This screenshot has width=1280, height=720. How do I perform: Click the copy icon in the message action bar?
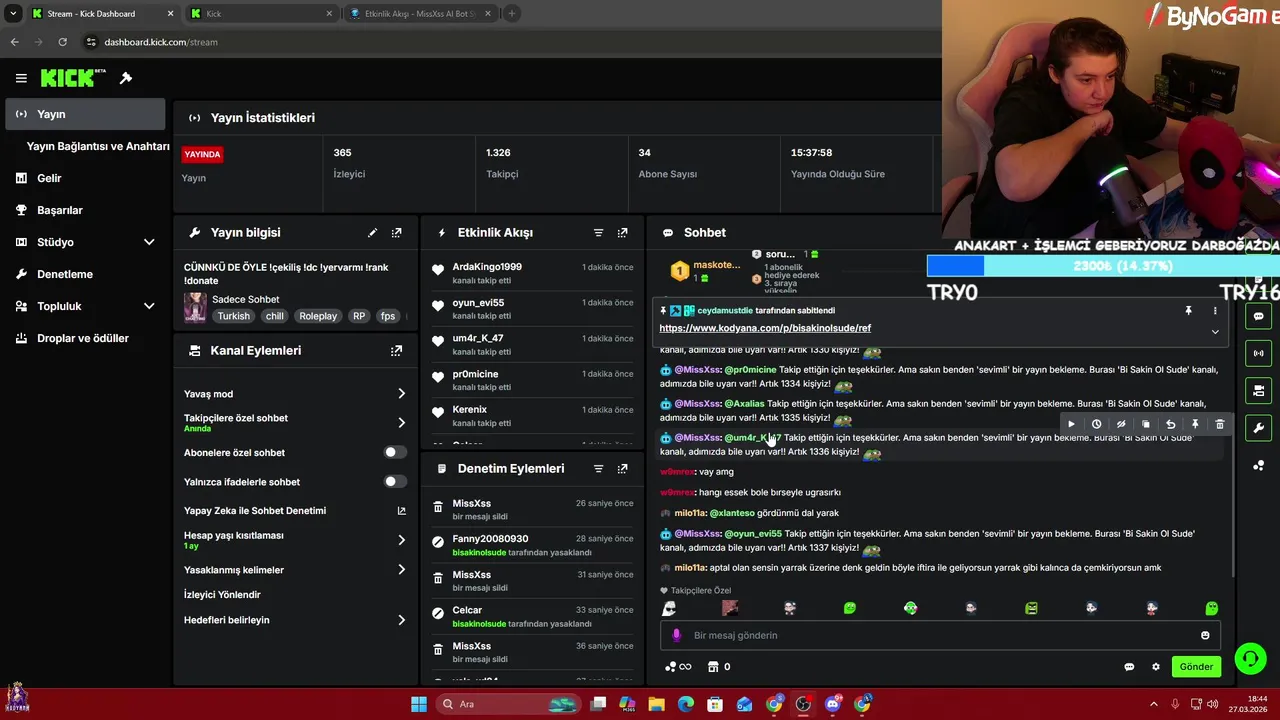[1146, 424]
